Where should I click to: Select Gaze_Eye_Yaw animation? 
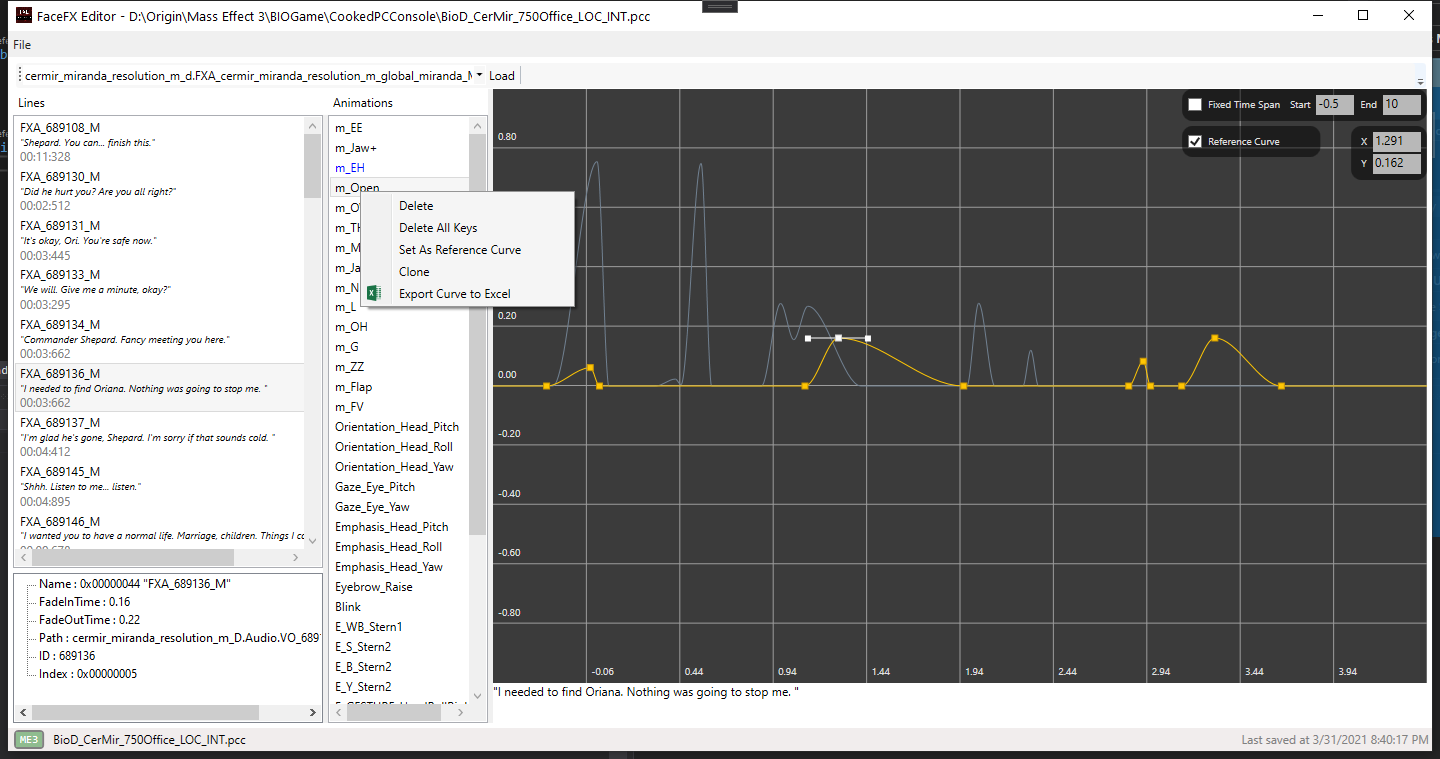coord(372,507)
